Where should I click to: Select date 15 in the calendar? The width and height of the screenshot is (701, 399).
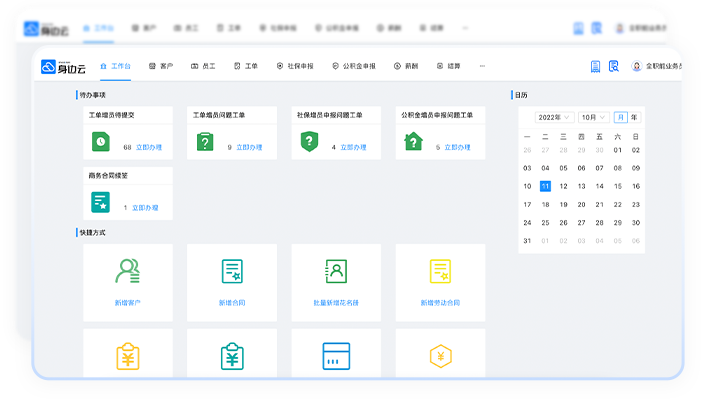tap(617, 186)
